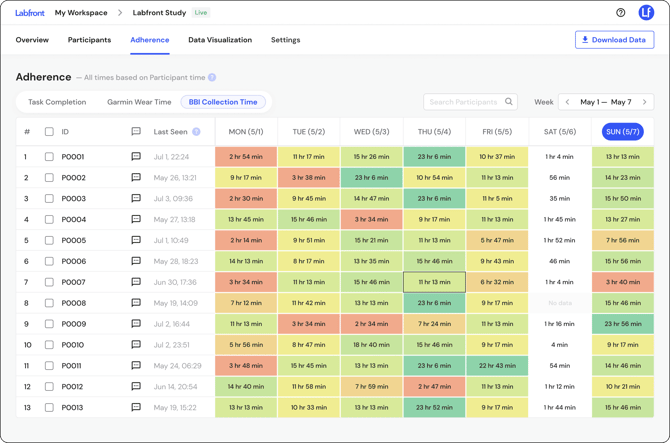This screenshot has width=670, height=443.
Task: Open the LF user avatar menu
Action: (x=646, y=13)
